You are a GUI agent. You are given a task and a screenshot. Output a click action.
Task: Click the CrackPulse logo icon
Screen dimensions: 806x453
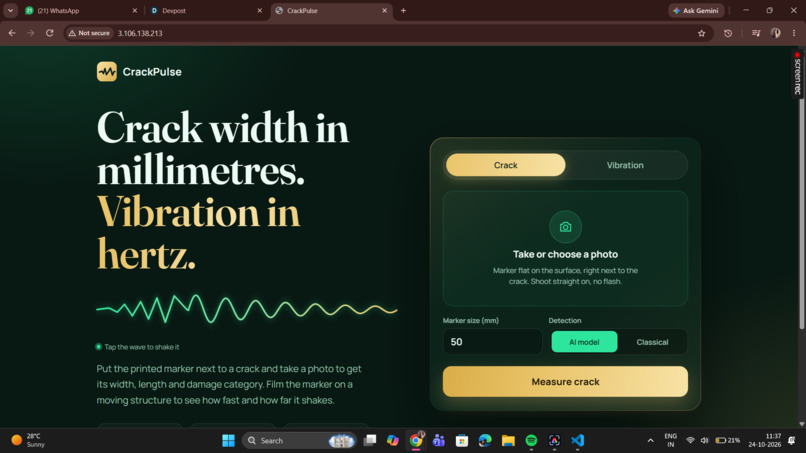[107, 72]
